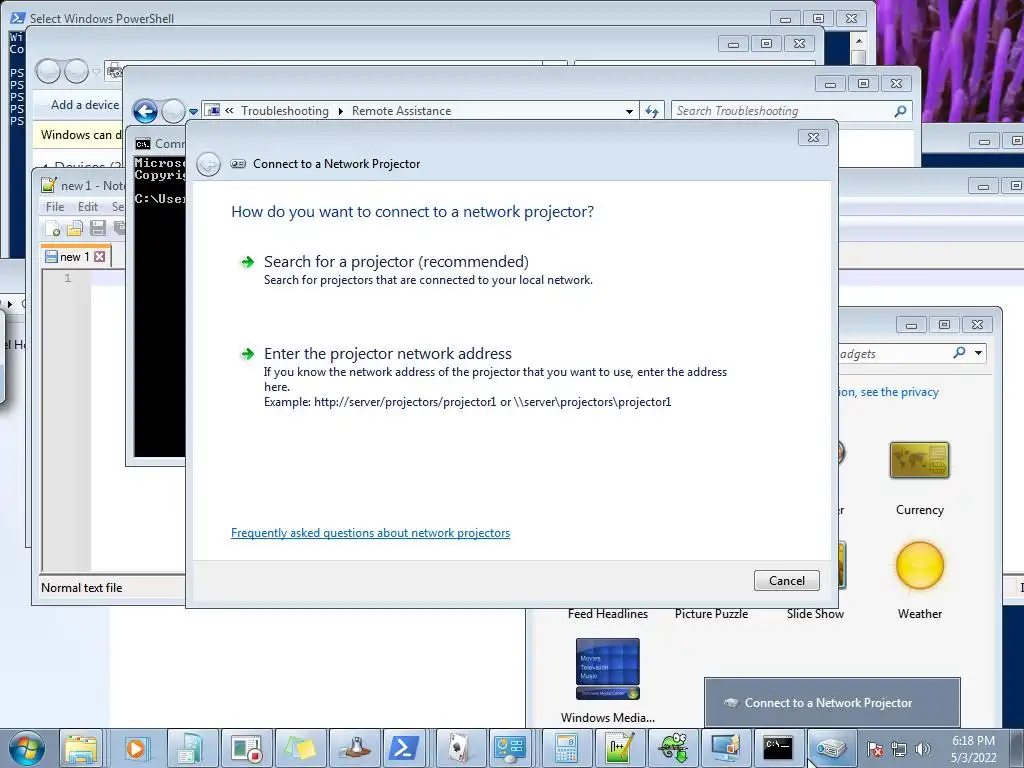Close the new 1 tab in Notepad++
1024x768 pixels.
(x=99, y=257)
